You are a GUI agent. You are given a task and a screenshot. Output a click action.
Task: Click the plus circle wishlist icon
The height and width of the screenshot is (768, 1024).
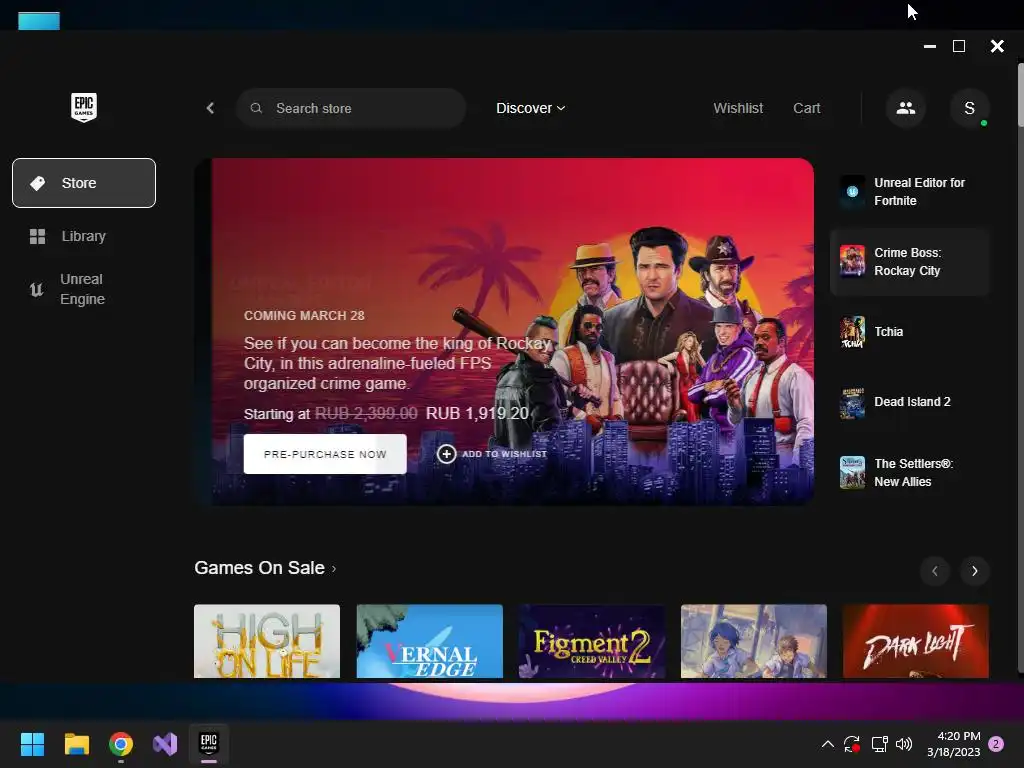click(x=446, y=454)
